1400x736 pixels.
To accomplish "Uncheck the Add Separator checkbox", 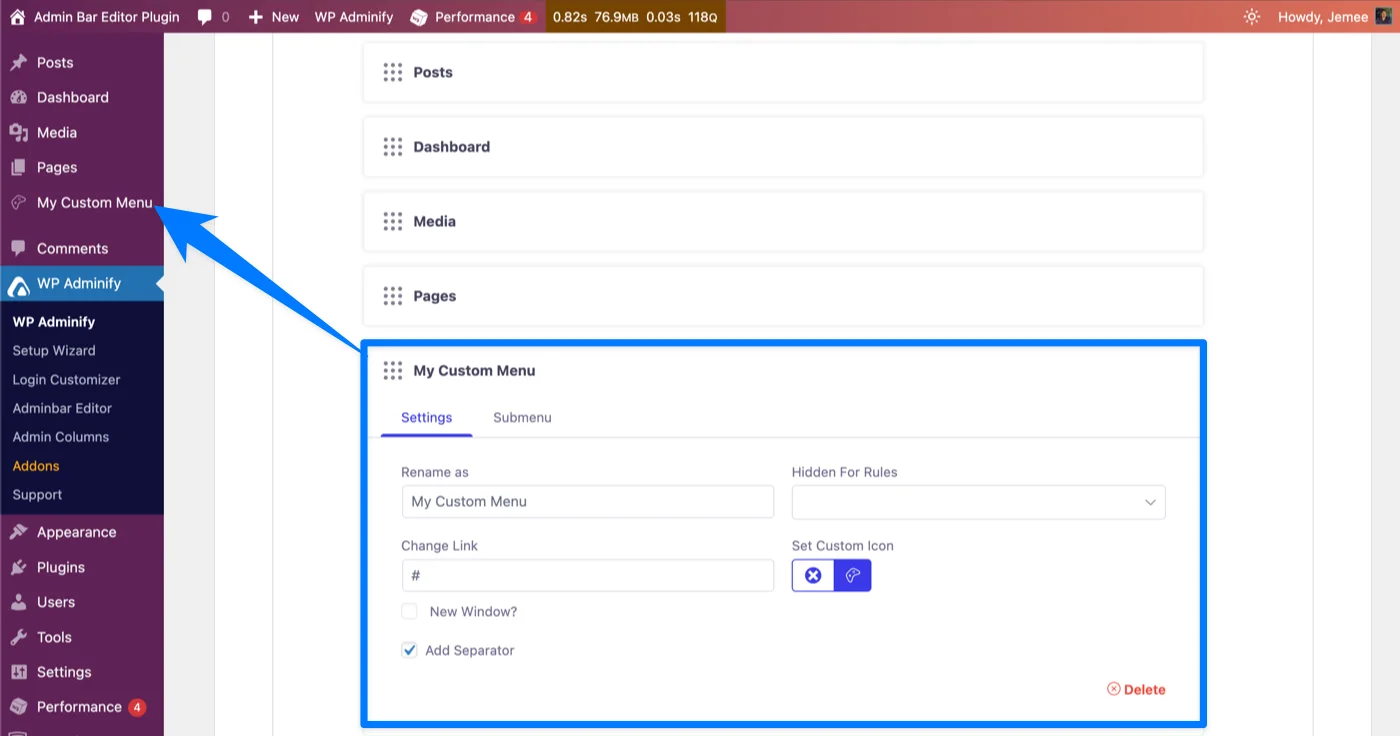I will tap(409, 649).
